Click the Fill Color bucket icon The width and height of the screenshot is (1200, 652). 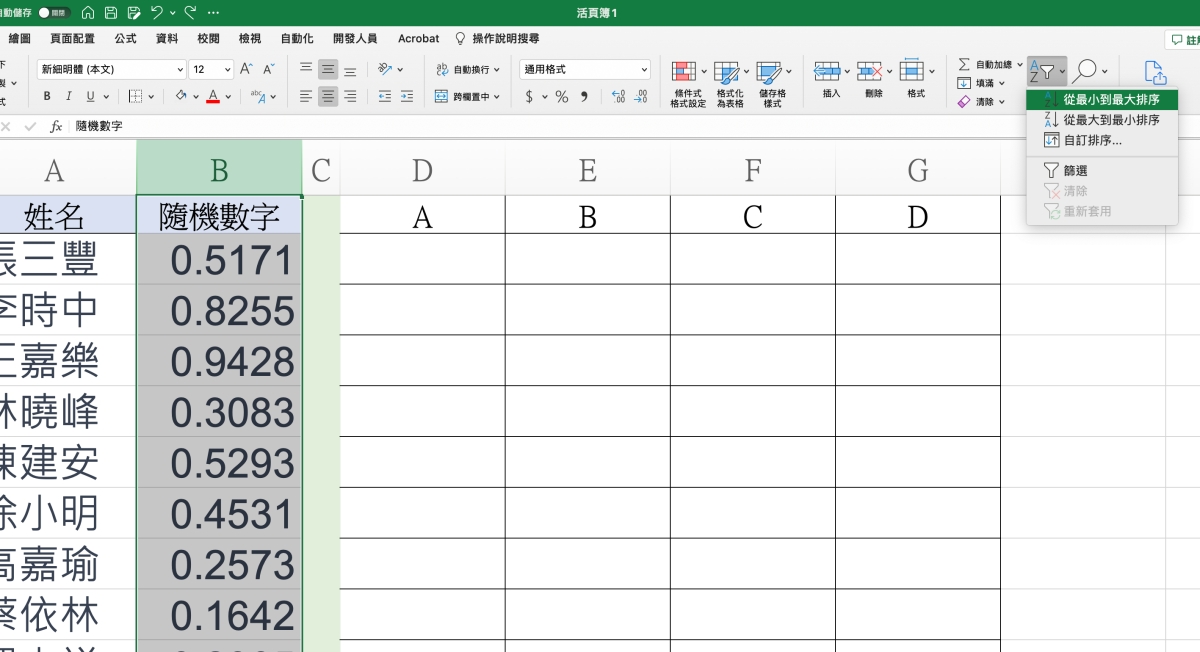click(x=181, y=96)
